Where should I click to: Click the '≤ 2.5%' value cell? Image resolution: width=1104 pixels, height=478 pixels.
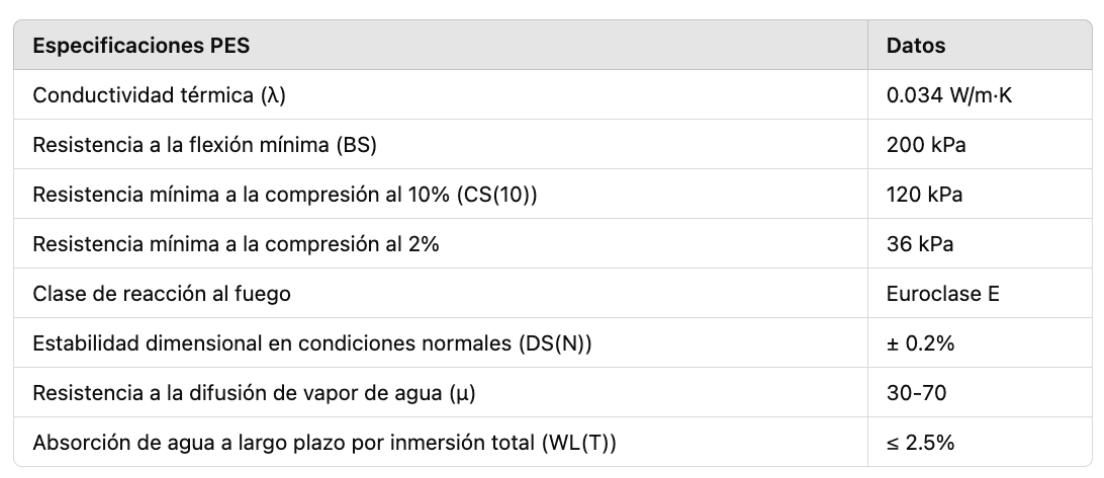tap(915, 442)
